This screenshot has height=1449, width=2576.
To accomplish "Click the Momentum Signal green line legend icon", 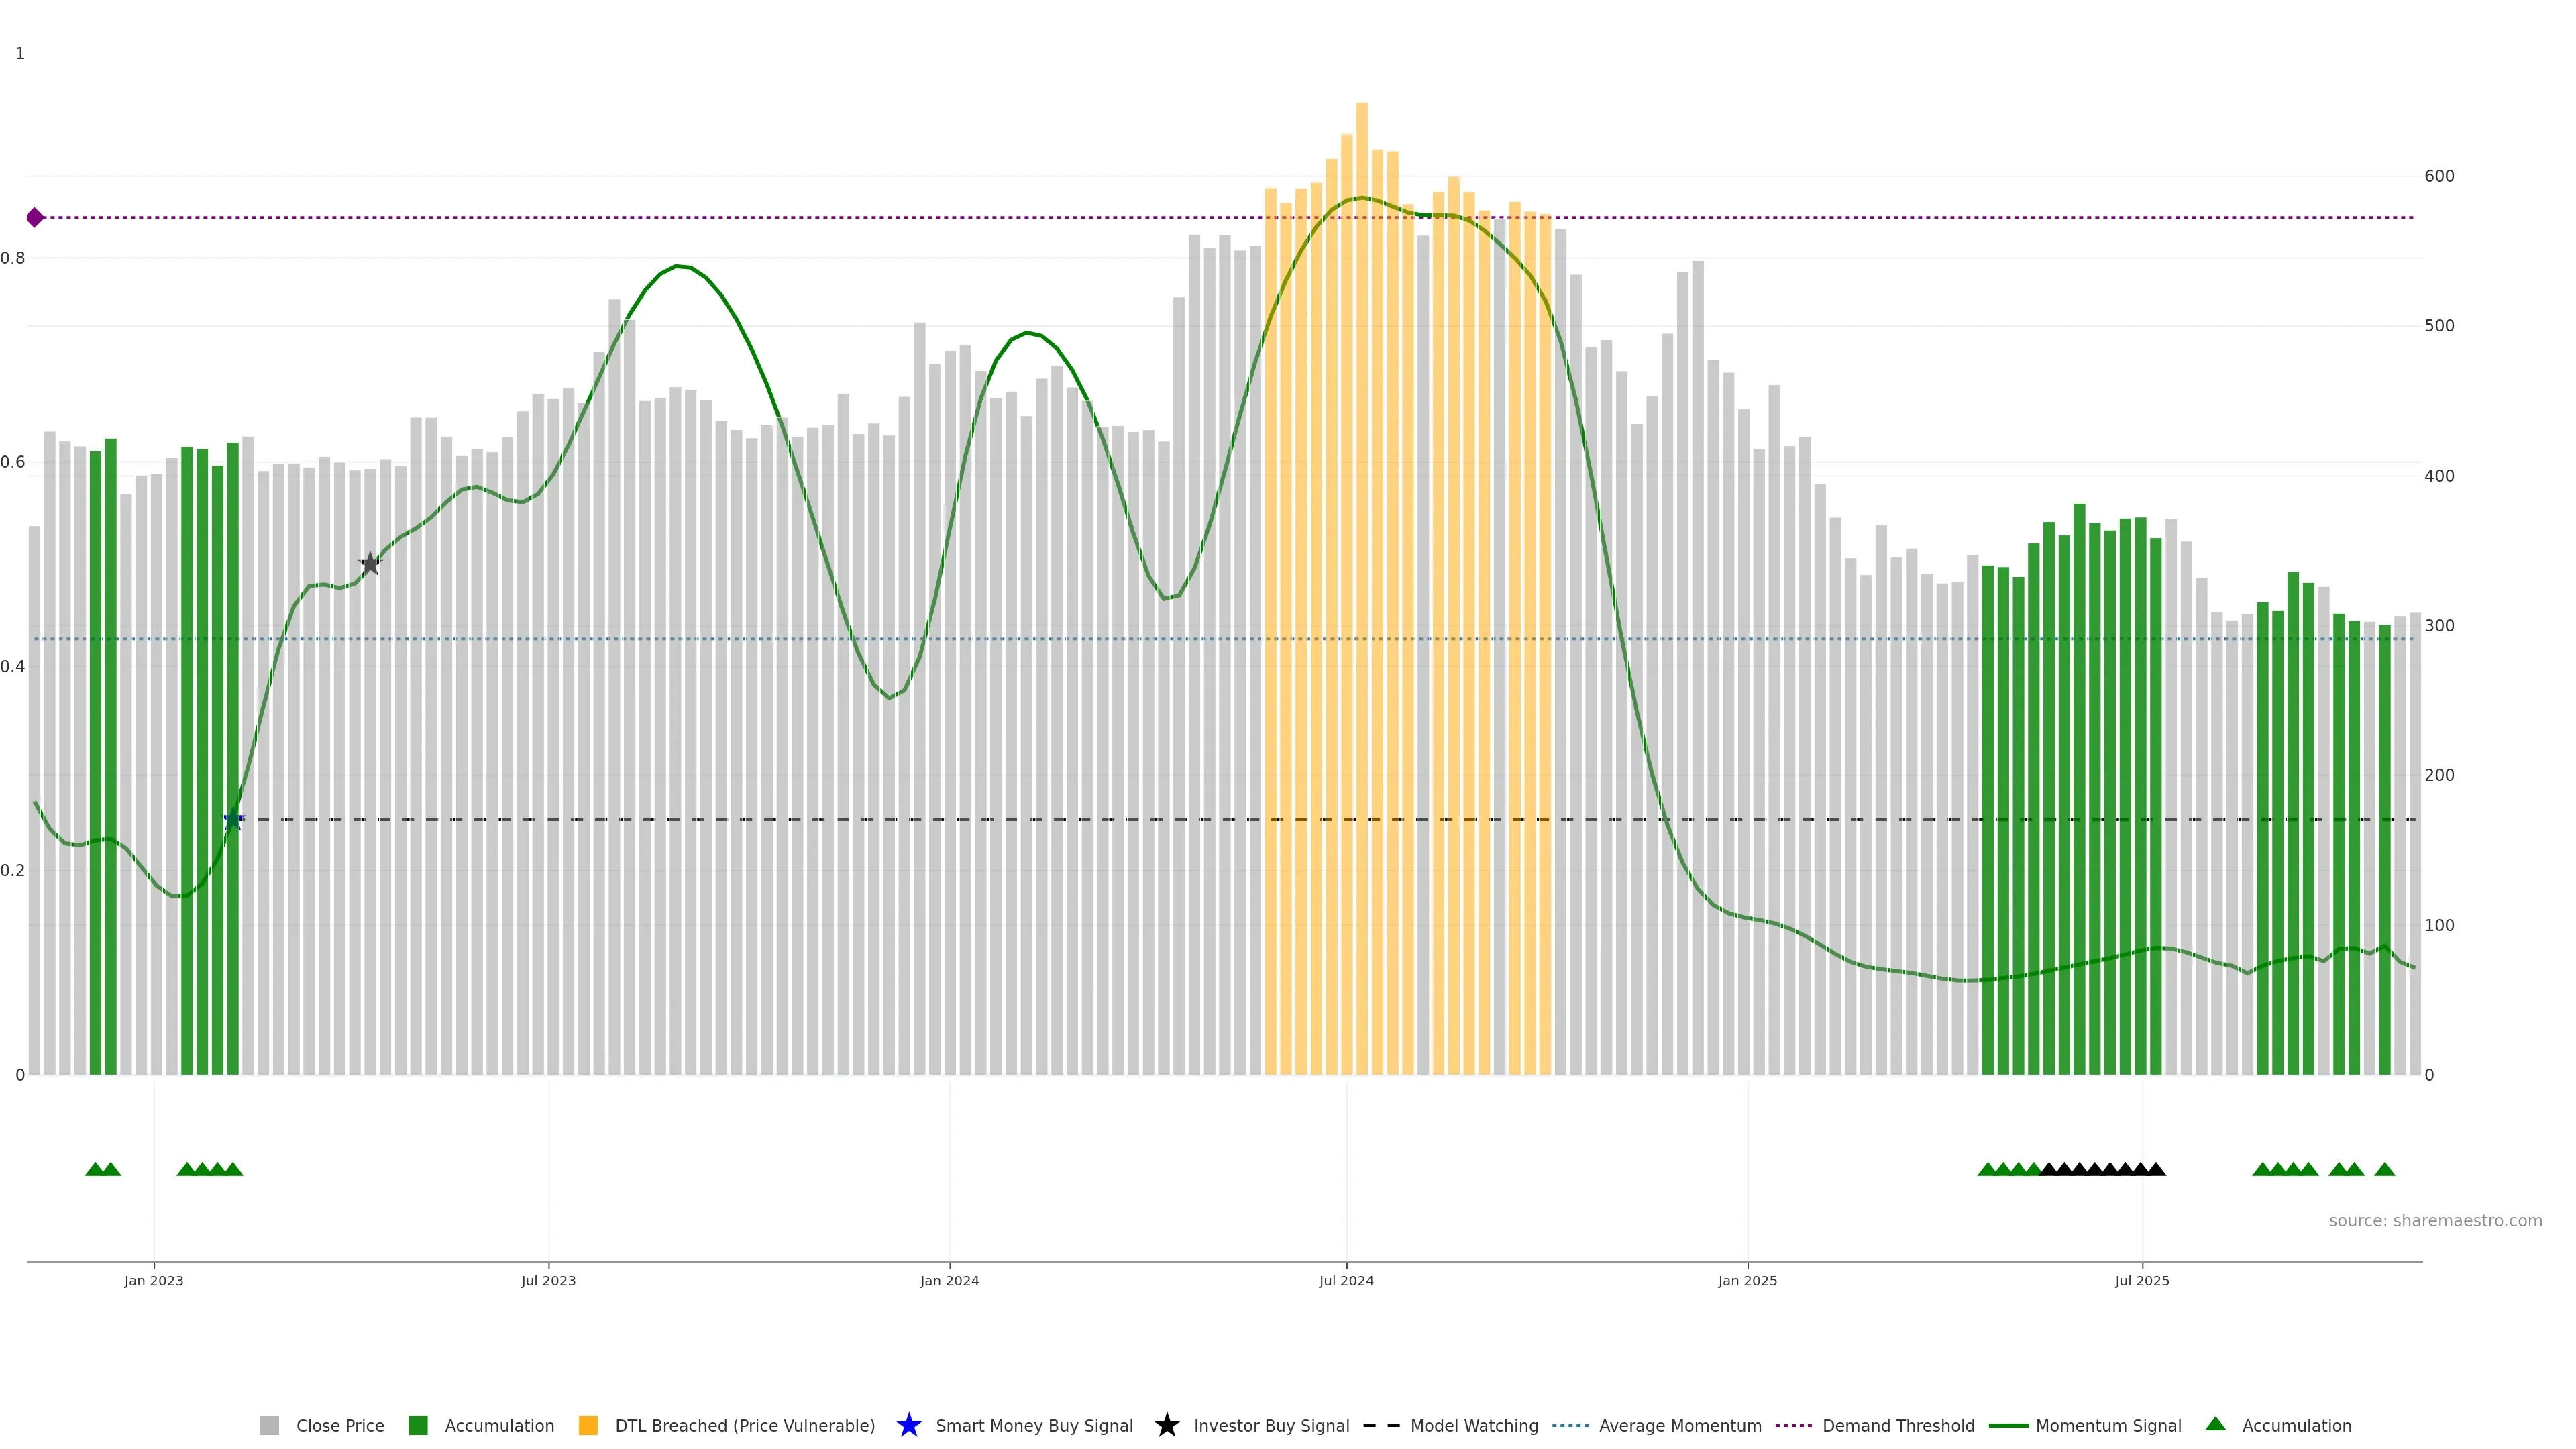I will [x=2008, y=1425].
